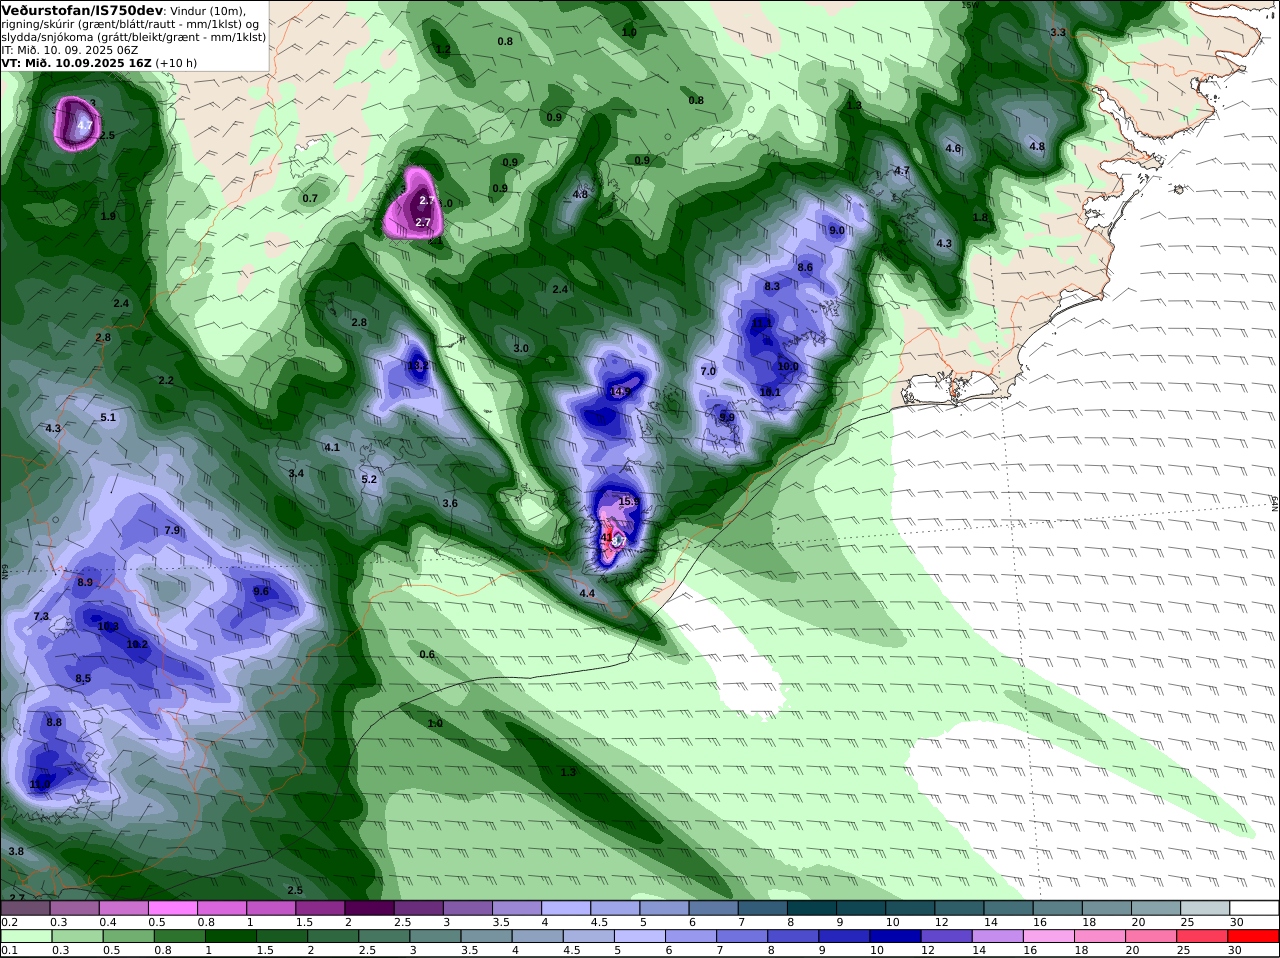1280x958 pixels.
Task: Click the init time "IT: Mið. 10. 09. 2025 06Z"
Action: 69,49
